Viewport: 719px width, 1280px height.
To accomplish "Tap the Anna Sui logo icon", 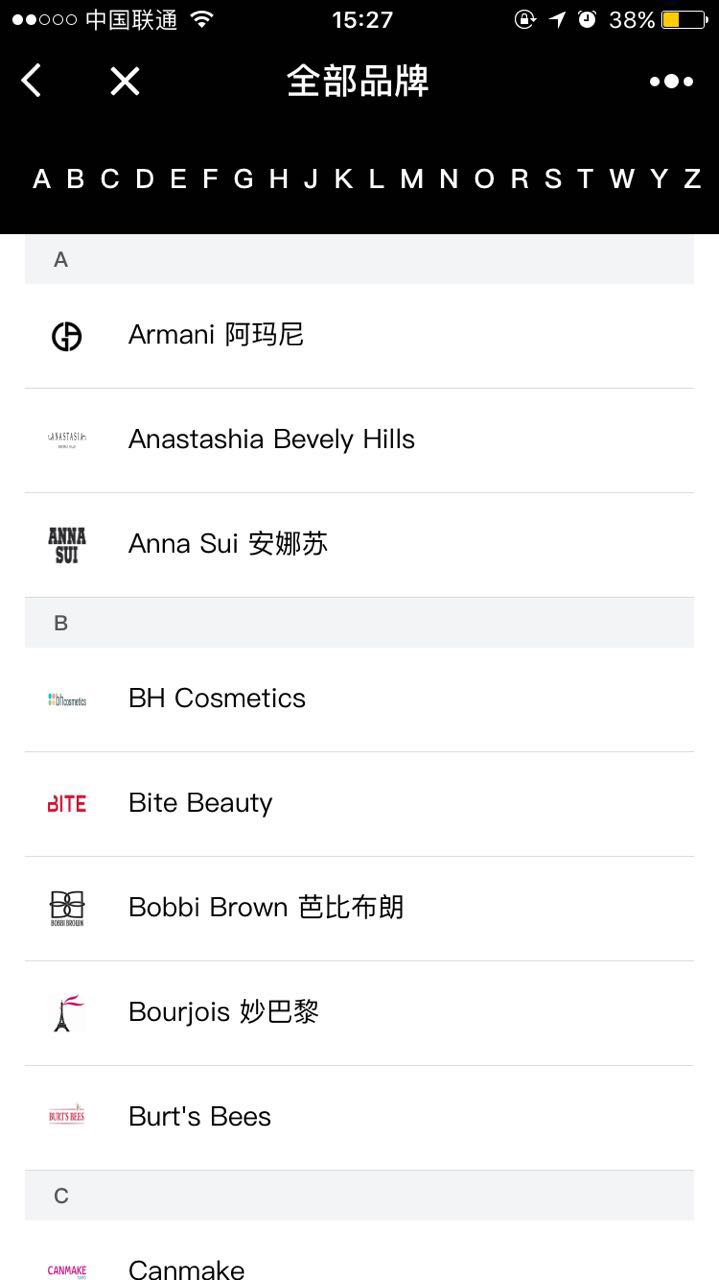I will pos(67,545).
